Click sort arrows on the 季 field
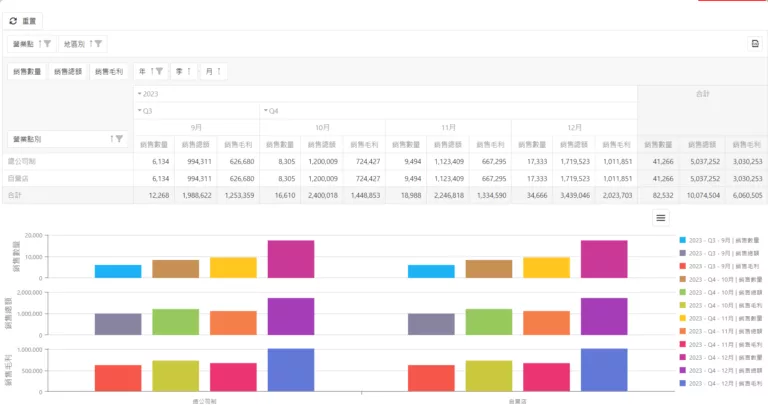The width and height of the screenshot is (768, 406). tap(188, 71)
